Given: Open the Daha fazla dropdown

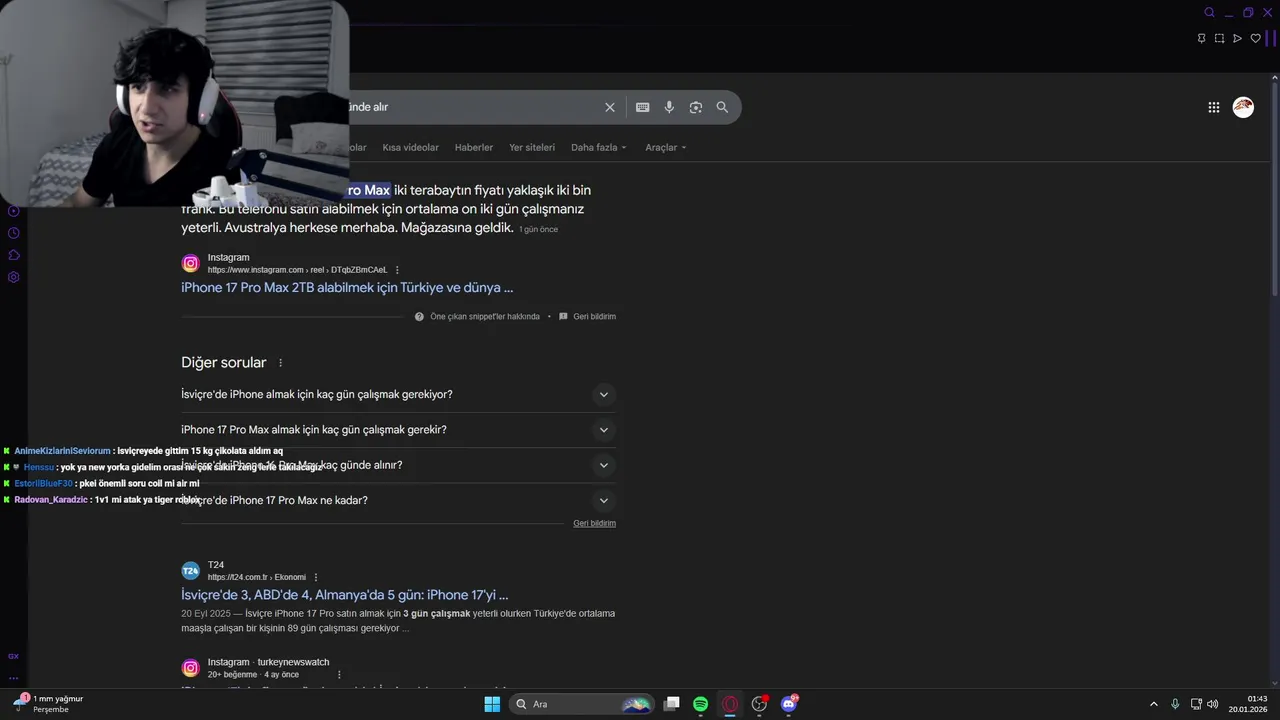Looking at the screenshot, I should pos(598,147).
